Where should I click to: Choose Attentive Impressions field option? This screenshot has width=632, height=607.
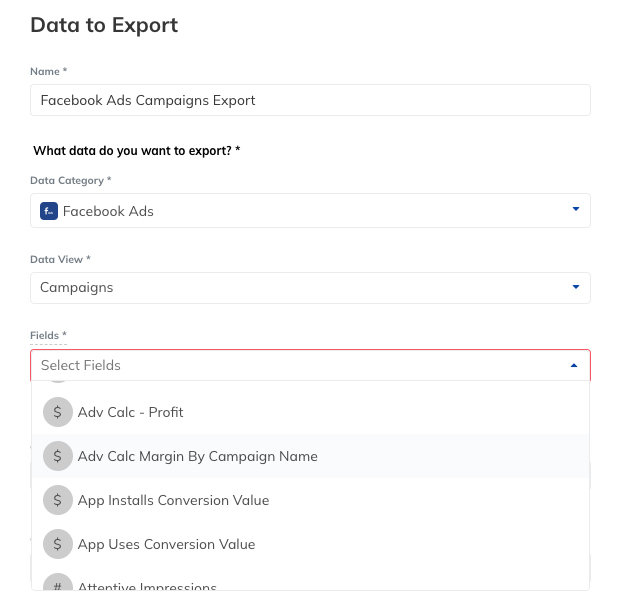pyautogui.click(x=310, y=579)
